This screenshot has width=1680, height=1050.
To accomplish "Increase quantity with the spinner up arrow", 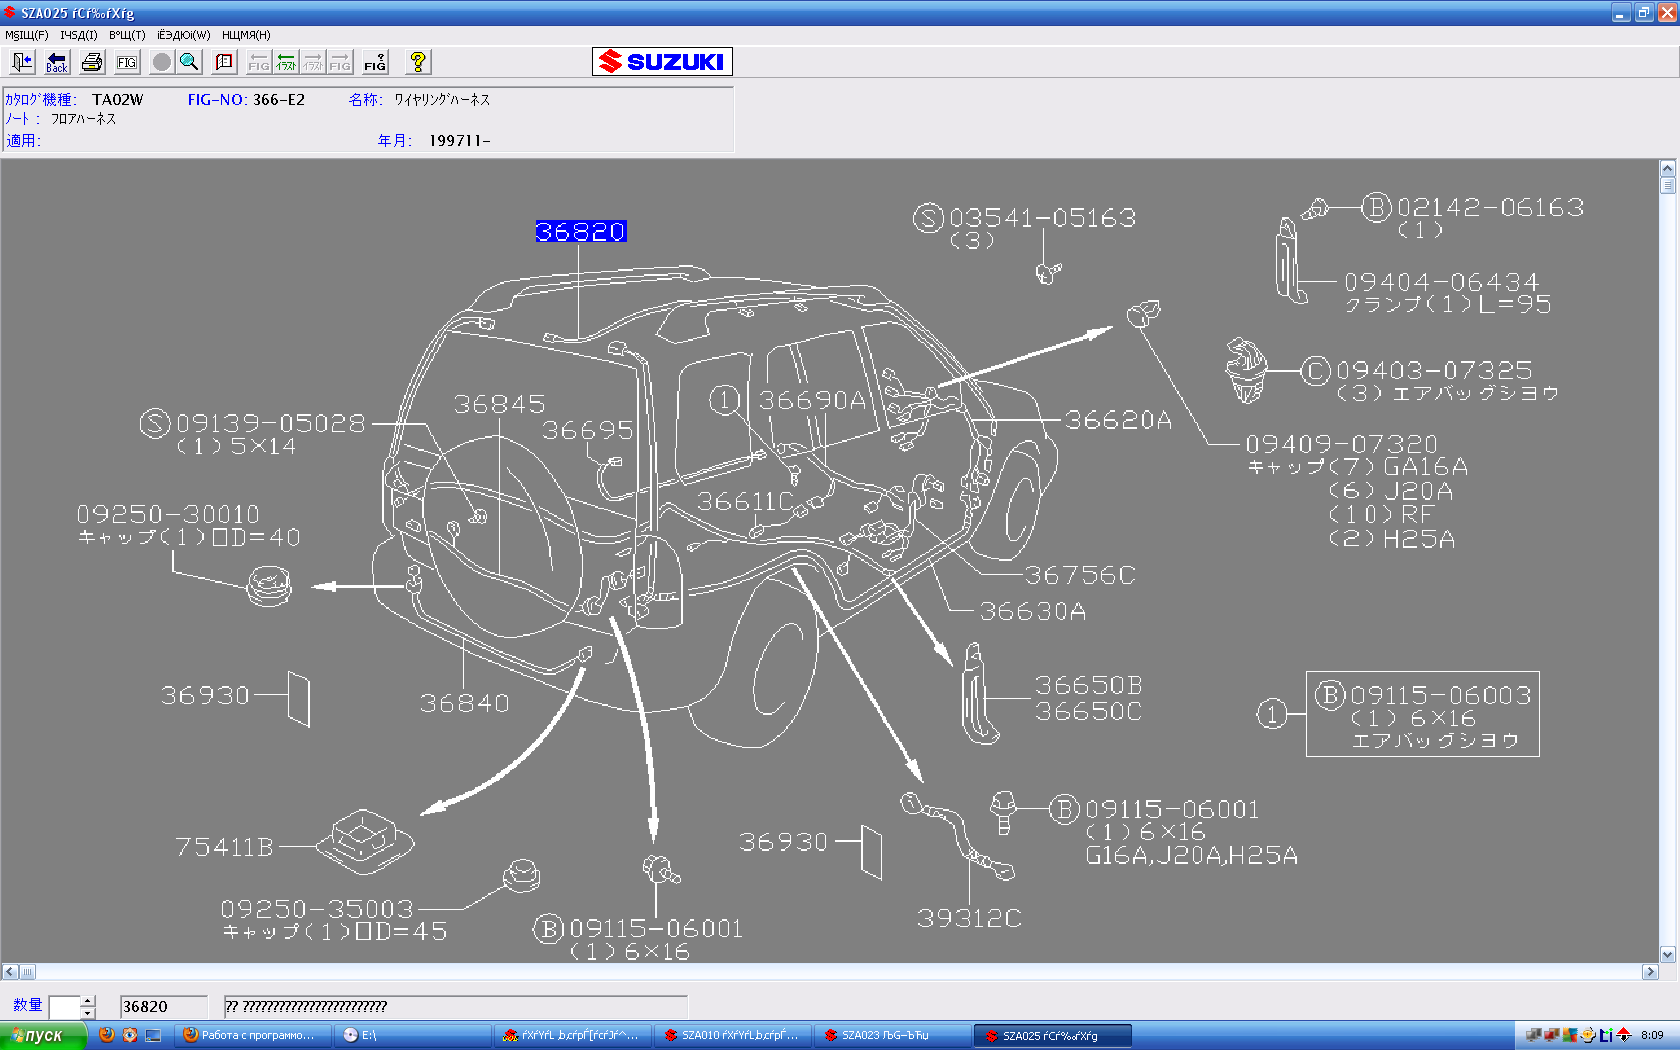I will pos(88,1001).
